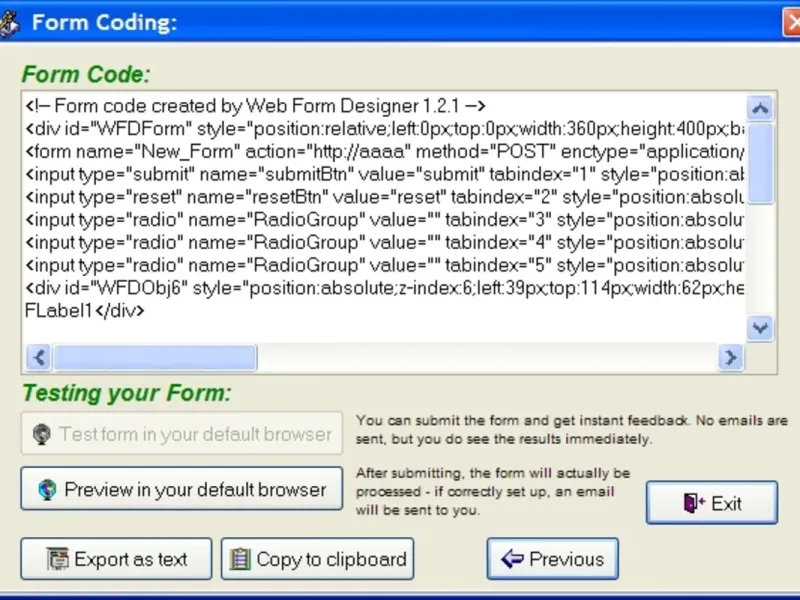
Task: Click the globe icon on Preview button
Action: coord(47,490)
